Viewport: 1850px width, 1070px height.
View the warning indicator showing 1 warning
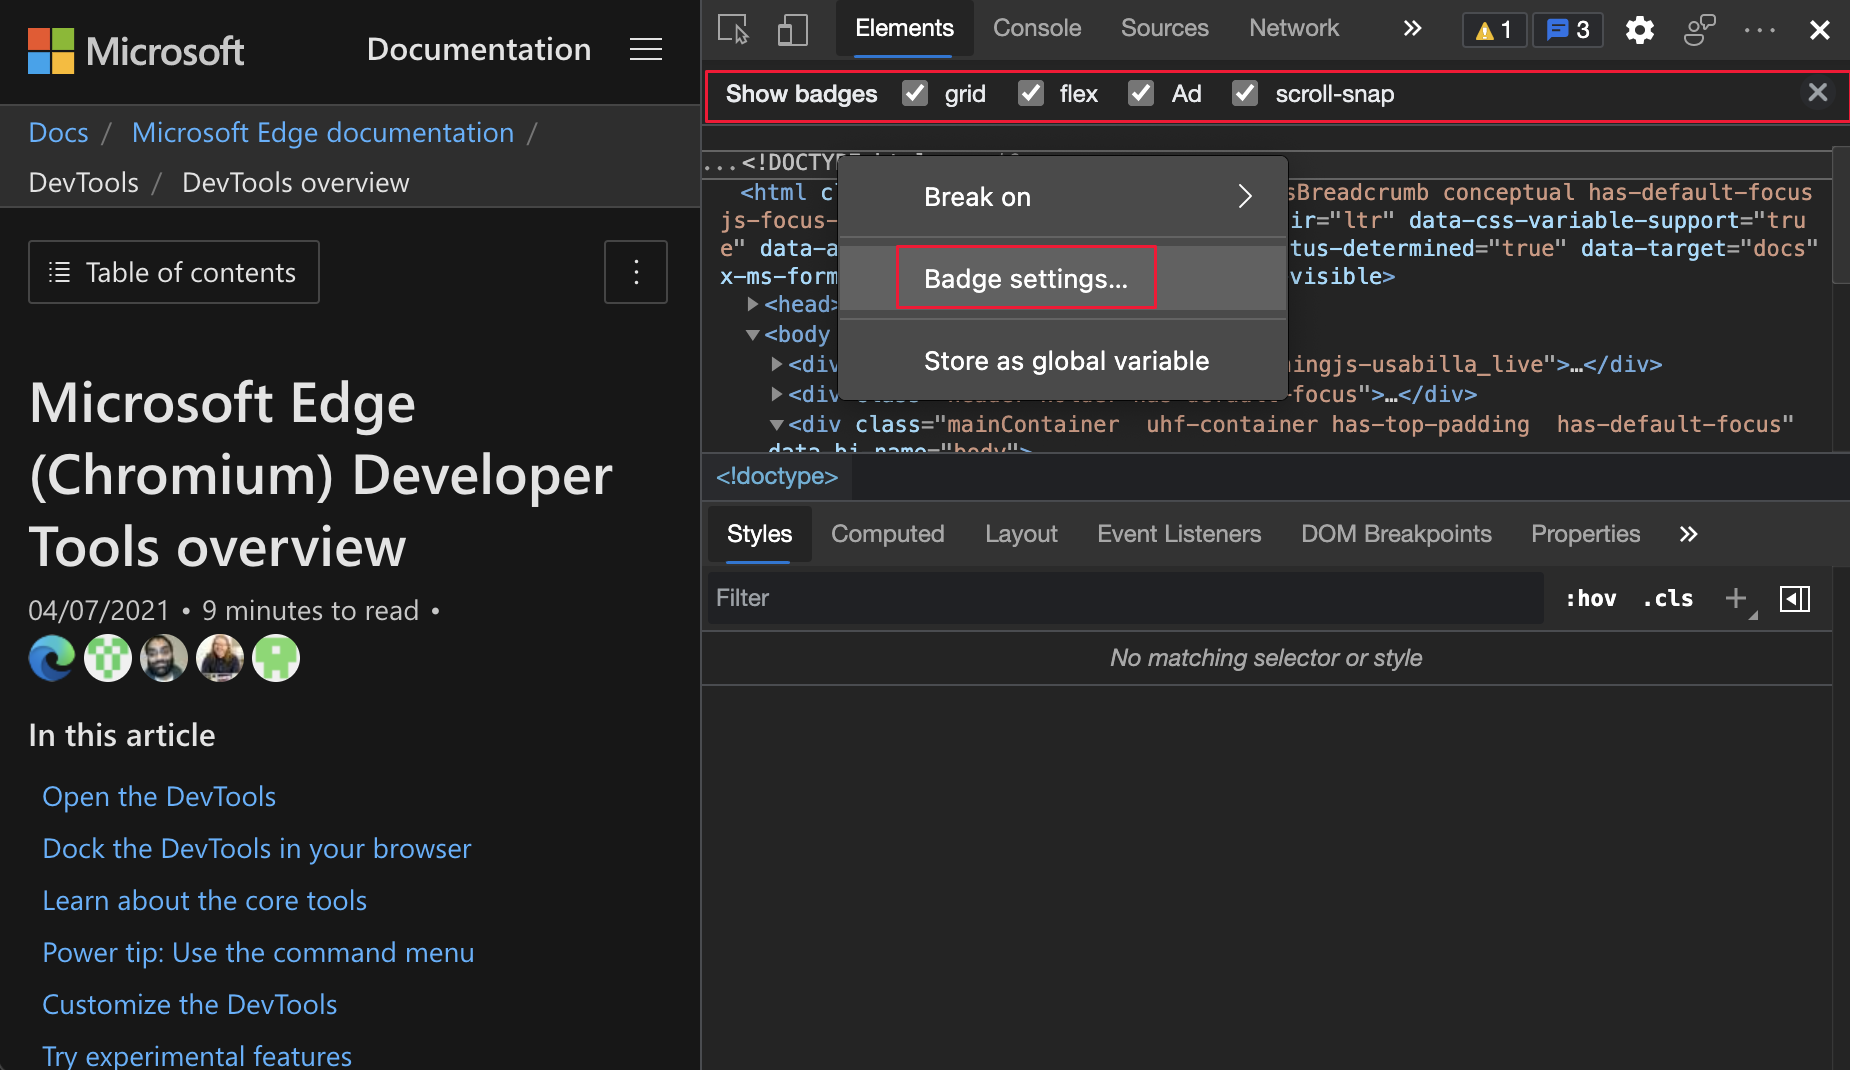tap(1493, 29)
